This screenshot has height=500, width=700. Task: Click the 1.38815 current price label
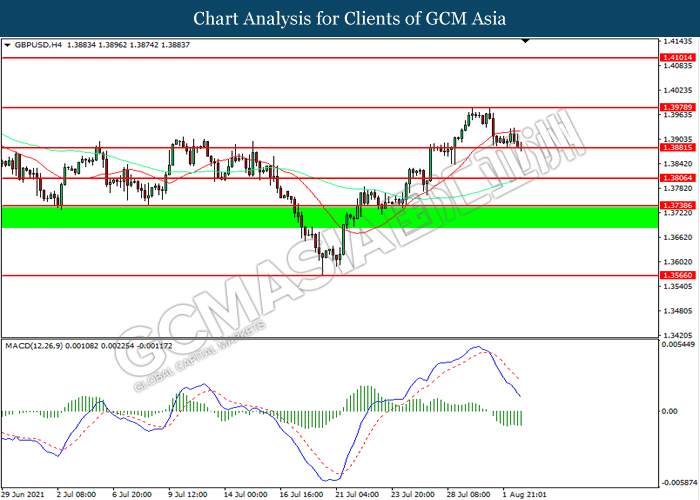tap(677, 148)
